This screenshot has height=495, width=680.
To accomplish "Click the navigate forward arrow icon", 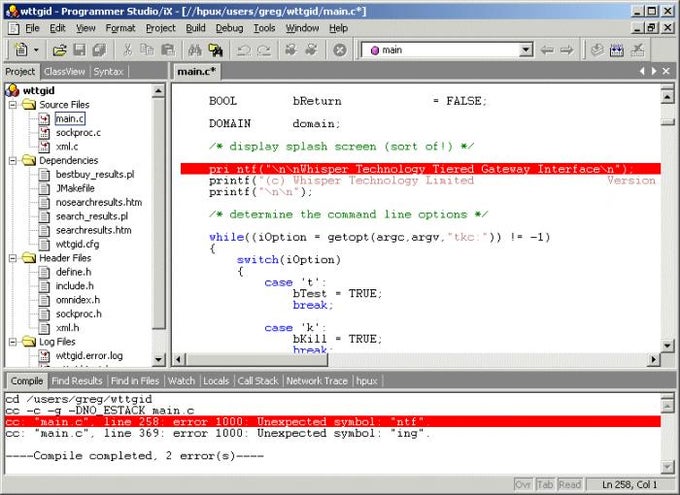I will [566, 50].
